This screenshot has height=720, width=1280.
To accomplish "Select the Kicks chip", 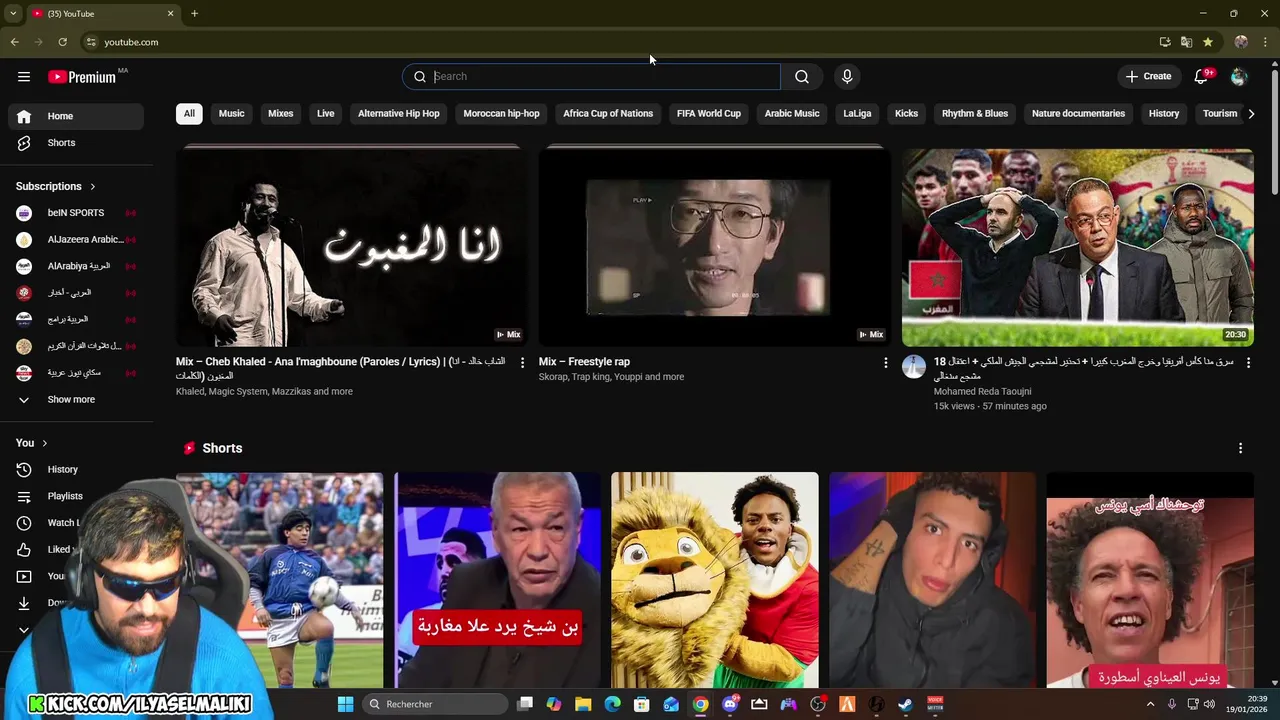I will 906,113.
